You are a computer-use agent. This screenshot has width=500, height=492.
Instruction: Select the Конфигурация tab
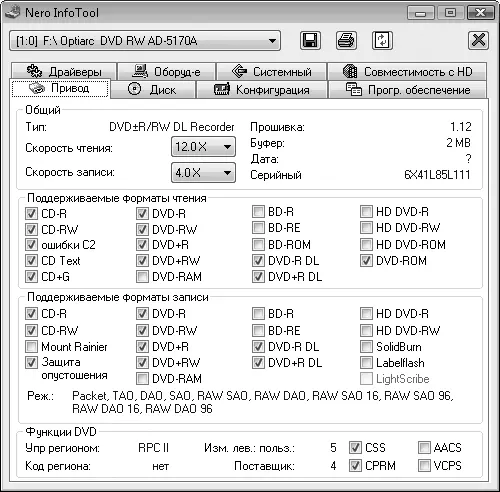262,90
